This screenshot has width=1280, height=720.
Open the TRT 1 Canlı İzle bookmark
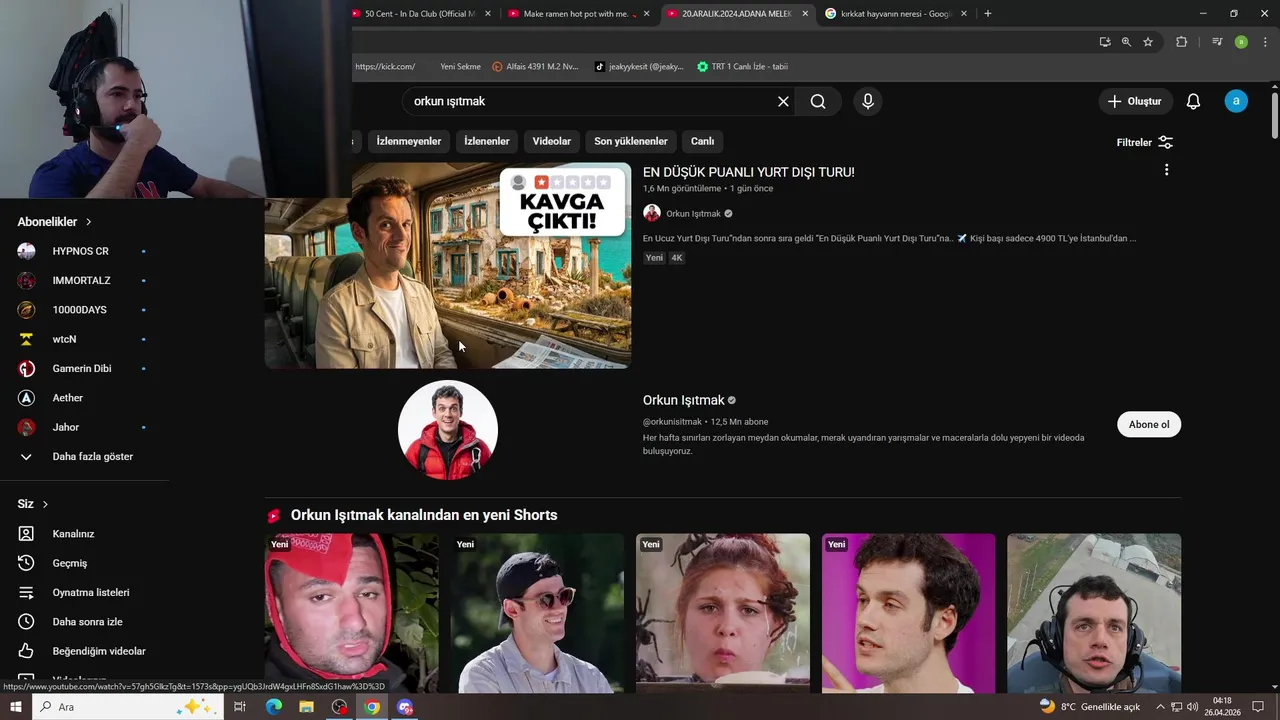point(742,67)
